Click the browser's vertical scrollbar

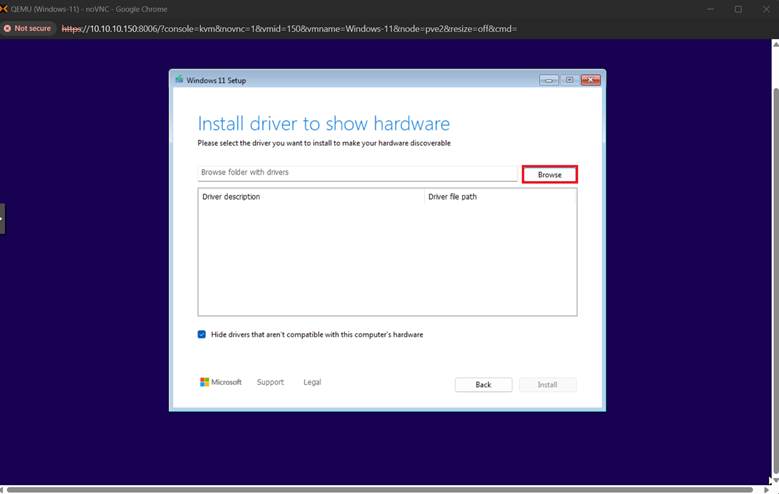point(774,250)
